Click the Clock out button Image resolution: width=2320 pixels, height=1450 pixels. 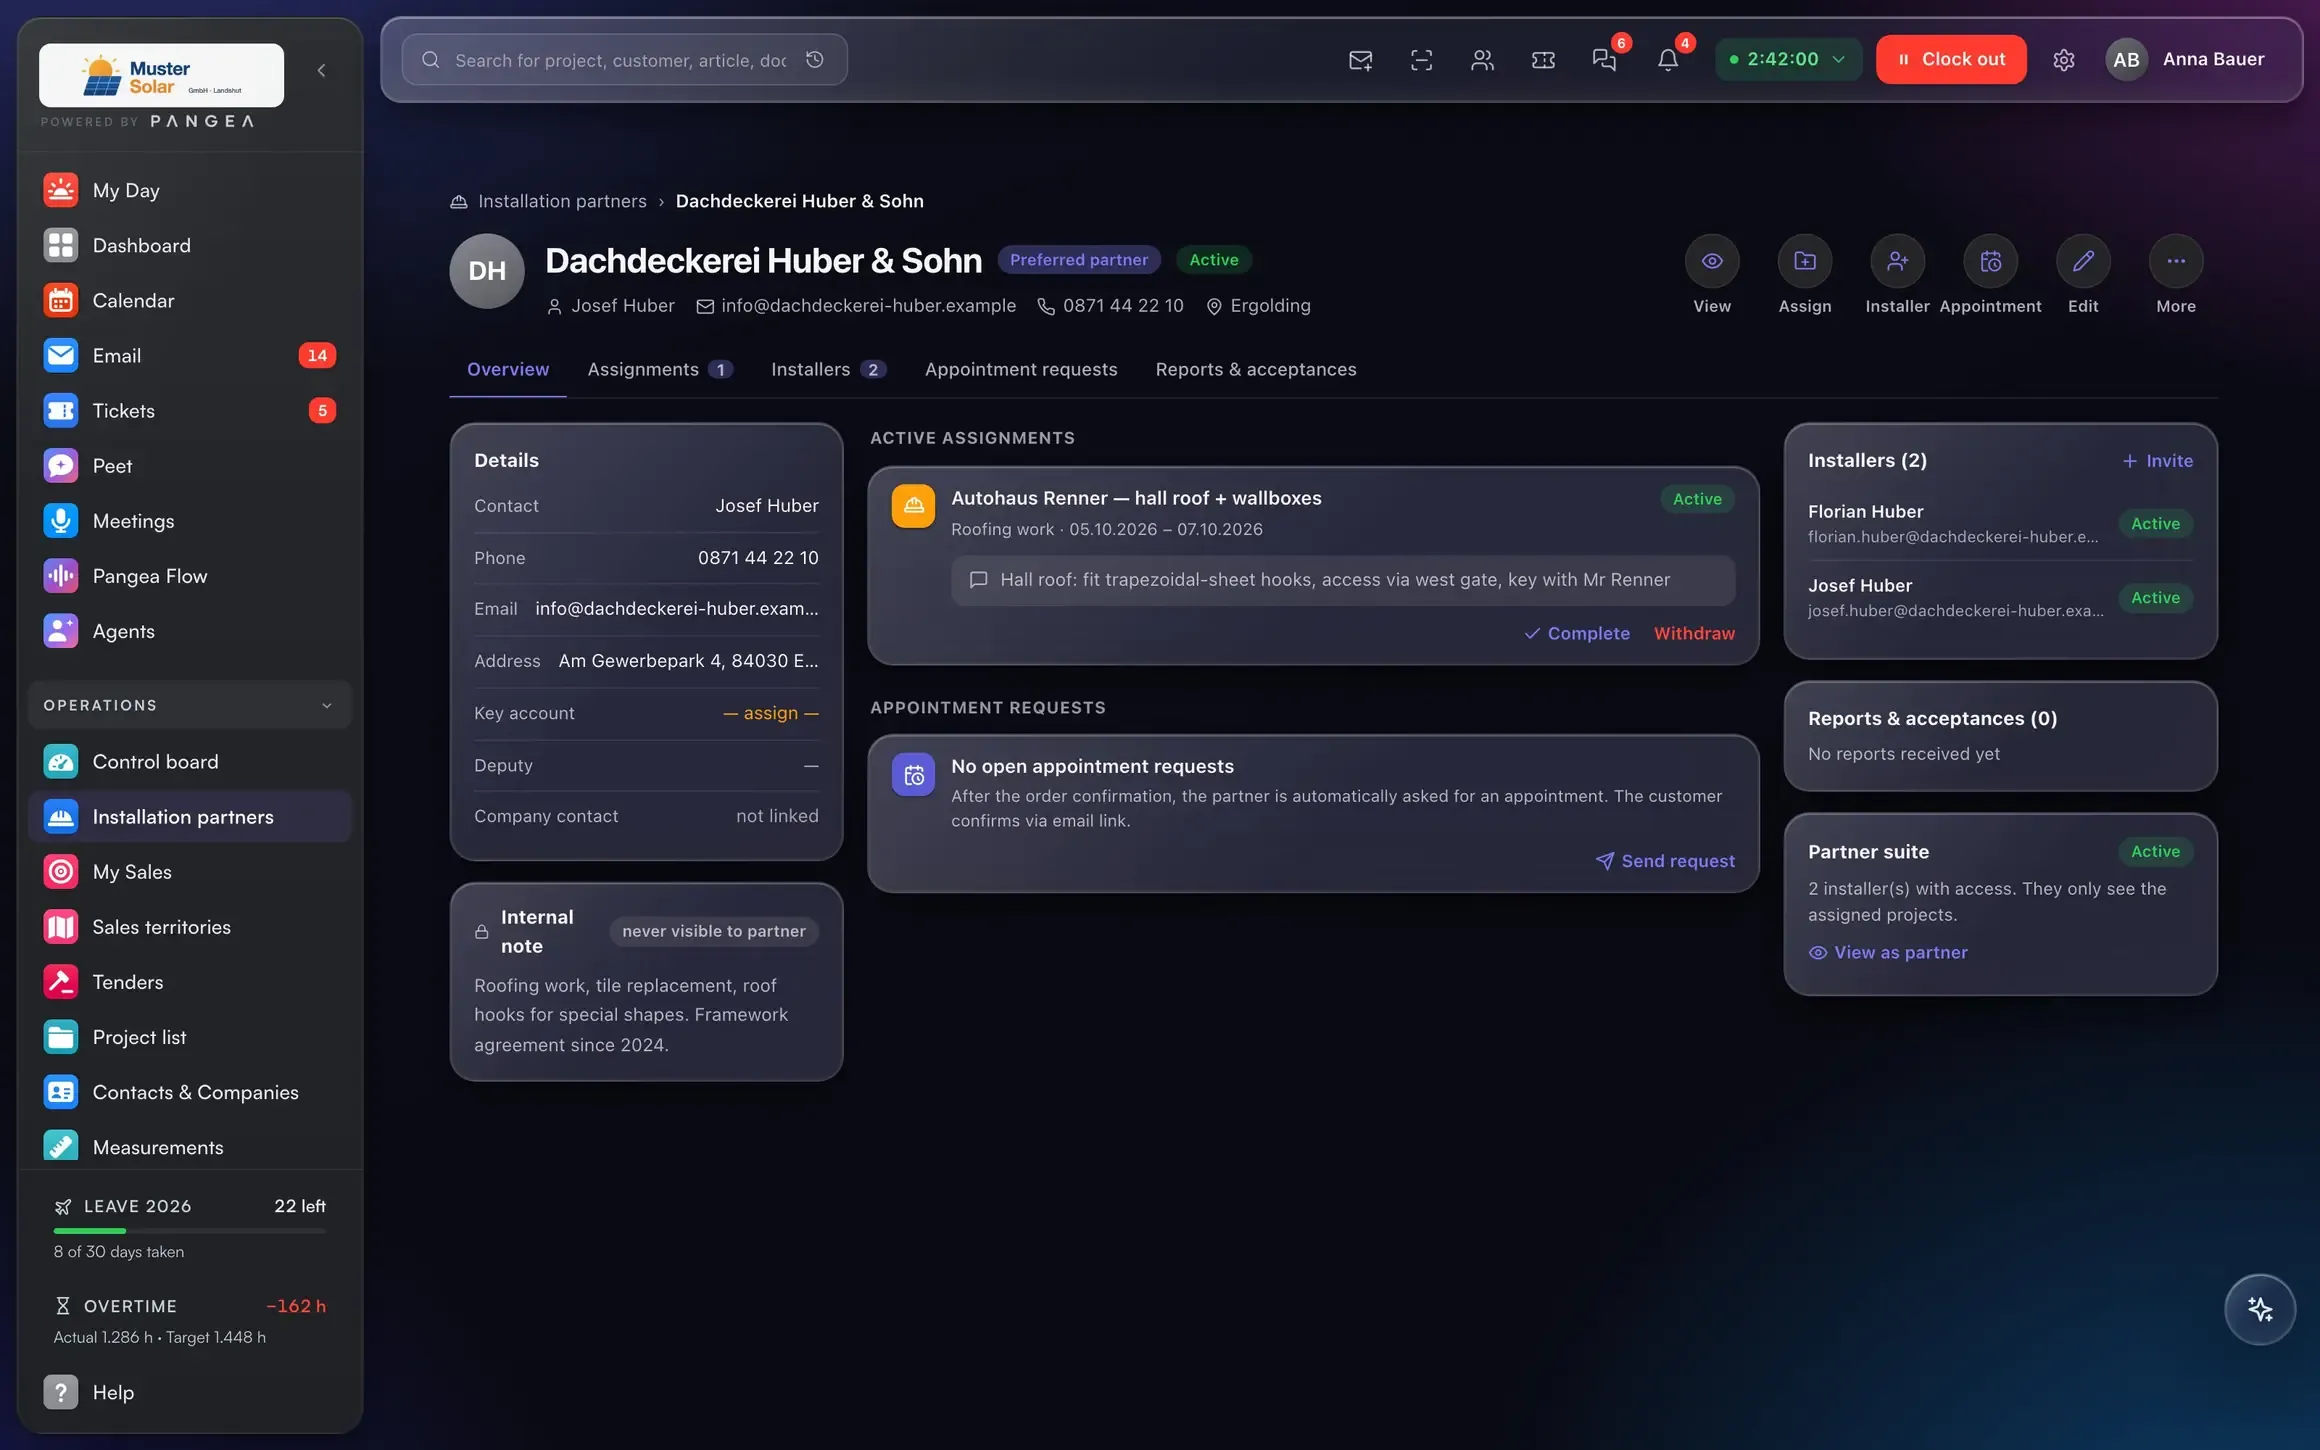(x=1951, y=60)
